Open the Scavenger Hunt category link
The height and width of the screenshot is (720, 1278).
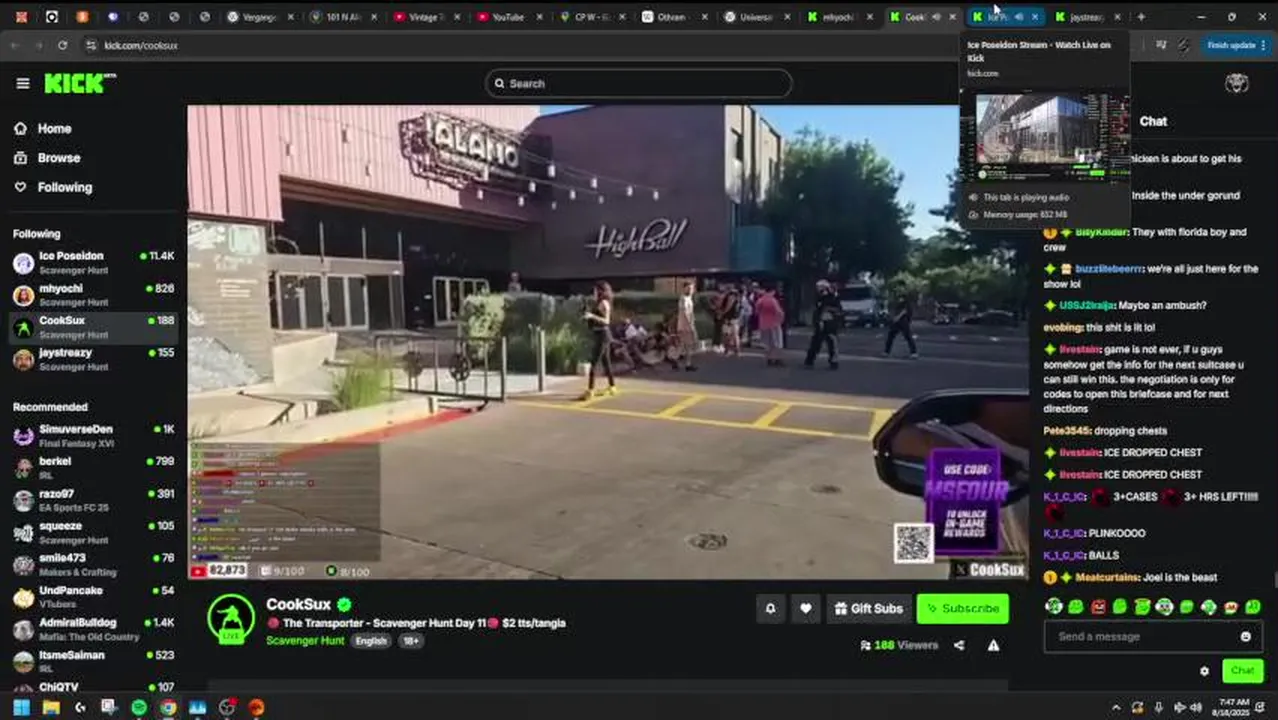pyautogui.click(x=305, y=640)
